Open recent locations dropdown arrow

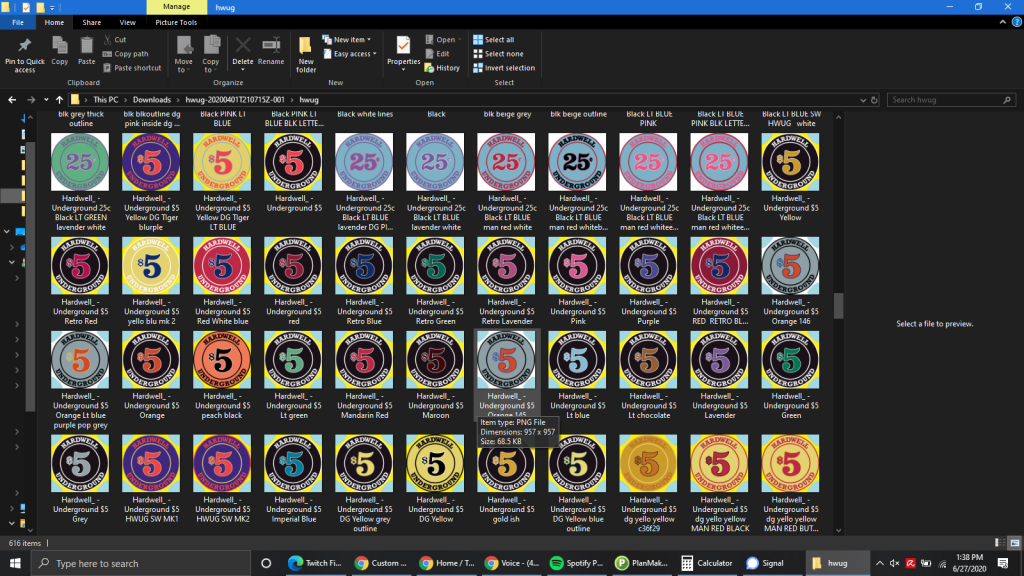coord(46,100)
